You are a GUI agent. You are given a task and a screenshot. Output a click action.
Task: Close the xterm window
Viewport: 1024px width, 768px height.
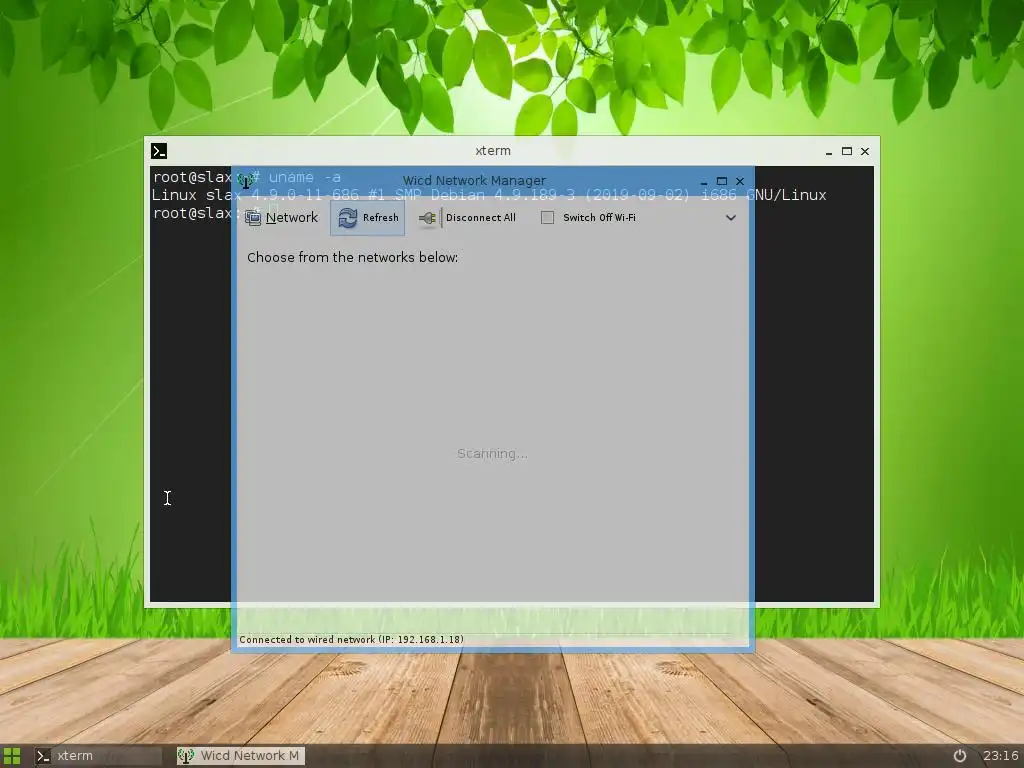865,151
